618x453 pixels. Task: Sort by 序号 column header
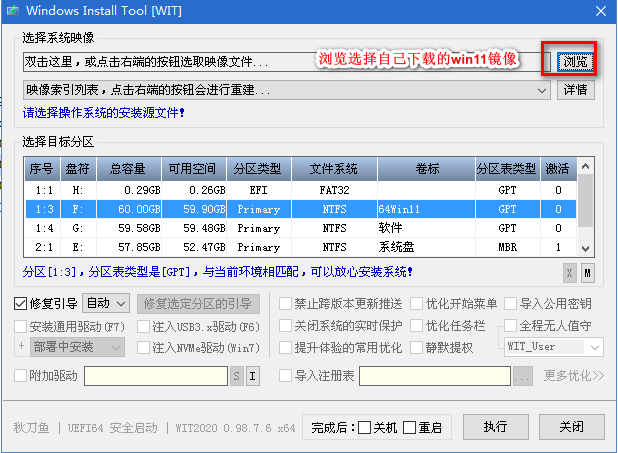pyautogui.click(x=42, y=169)
